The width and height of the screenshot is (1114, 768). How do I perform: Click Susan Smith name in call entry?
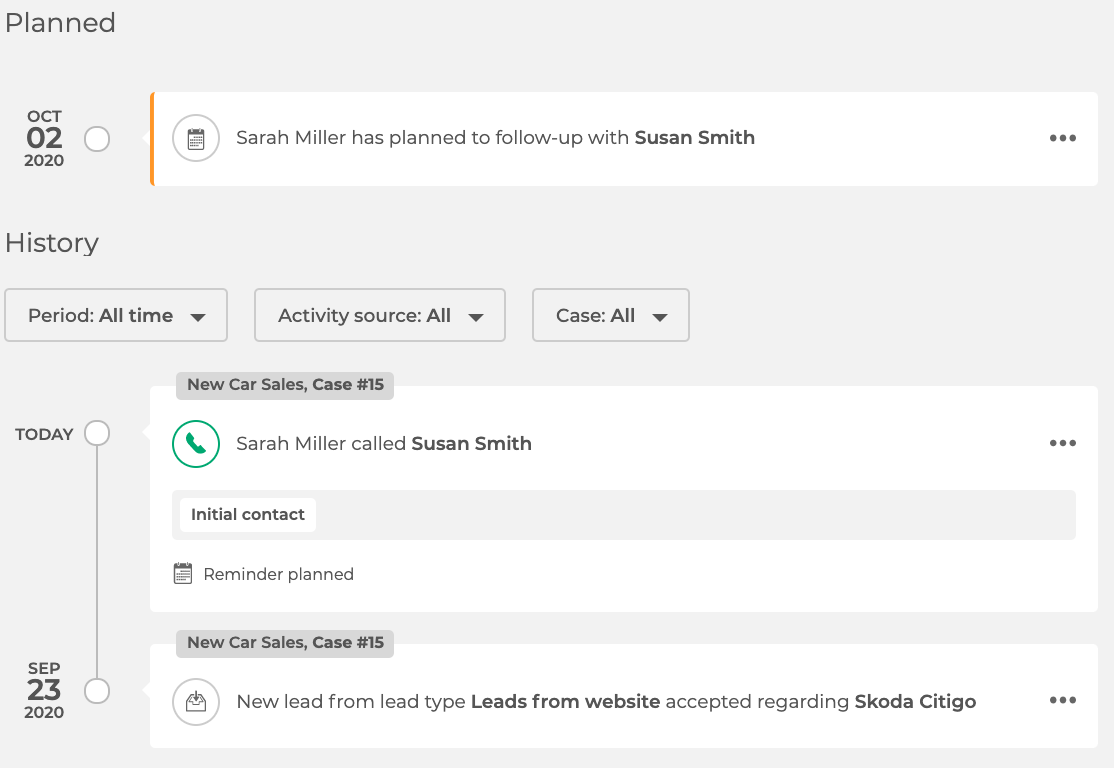tap(472, 443)
